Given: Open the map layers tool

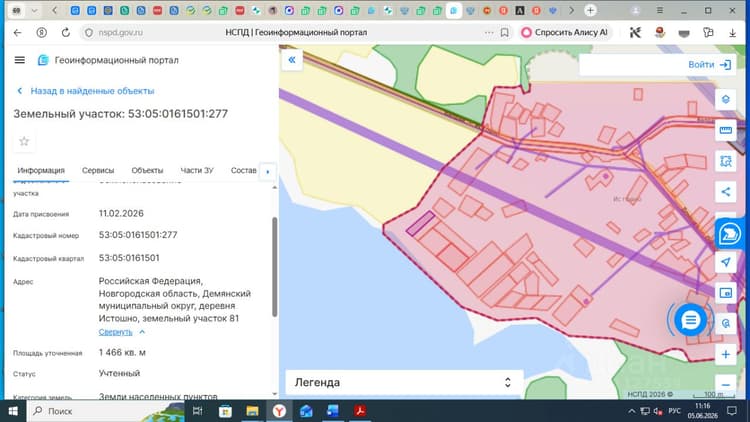Looking at the screenshot, I should pos(726,100).
